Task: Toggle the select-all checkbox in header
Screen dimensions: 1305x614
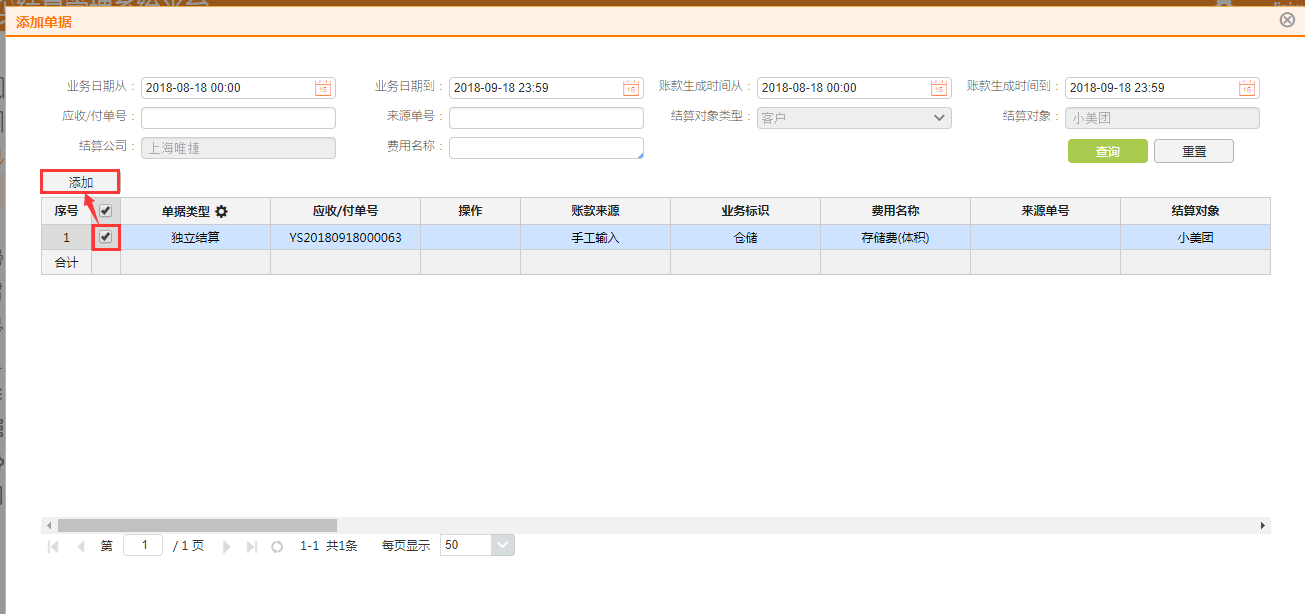Action: coord(106,211)
